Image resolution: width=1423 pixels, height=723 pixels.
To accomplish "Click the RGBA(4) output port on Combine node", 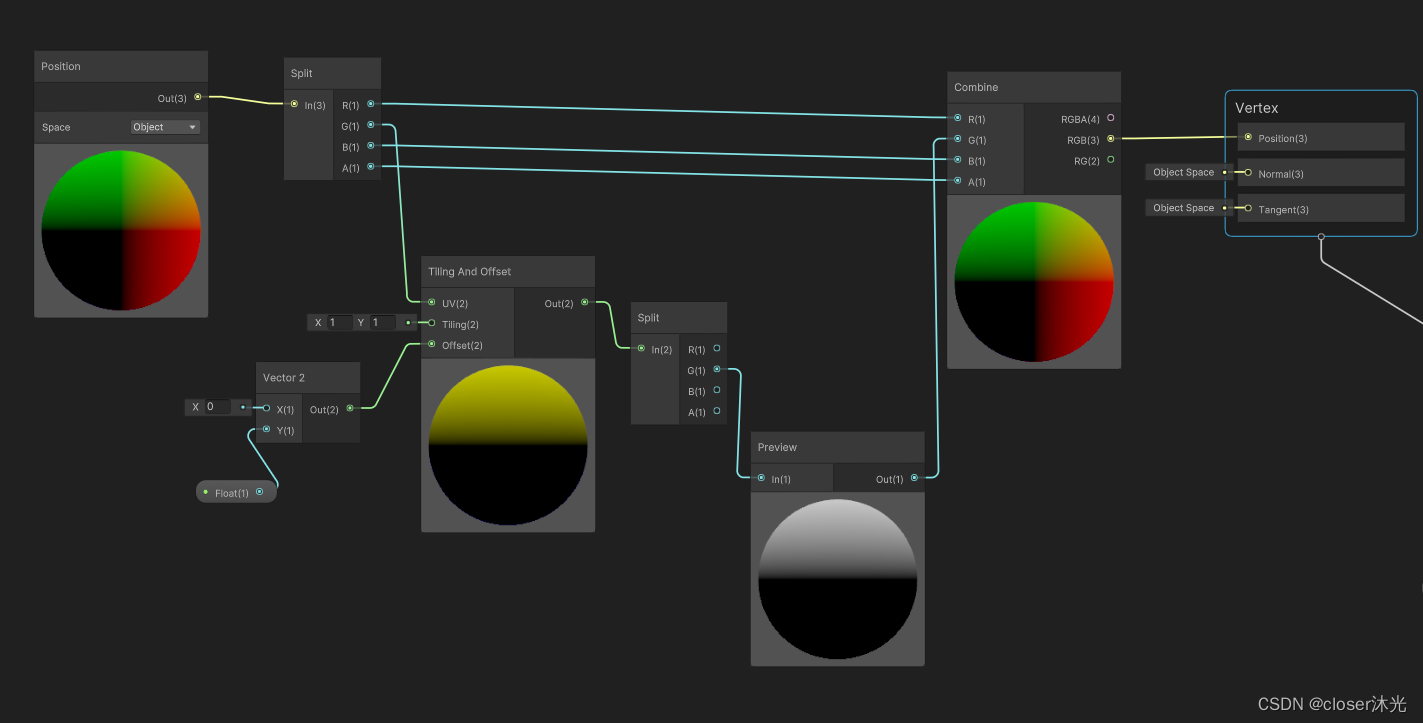I will 1110,119.
